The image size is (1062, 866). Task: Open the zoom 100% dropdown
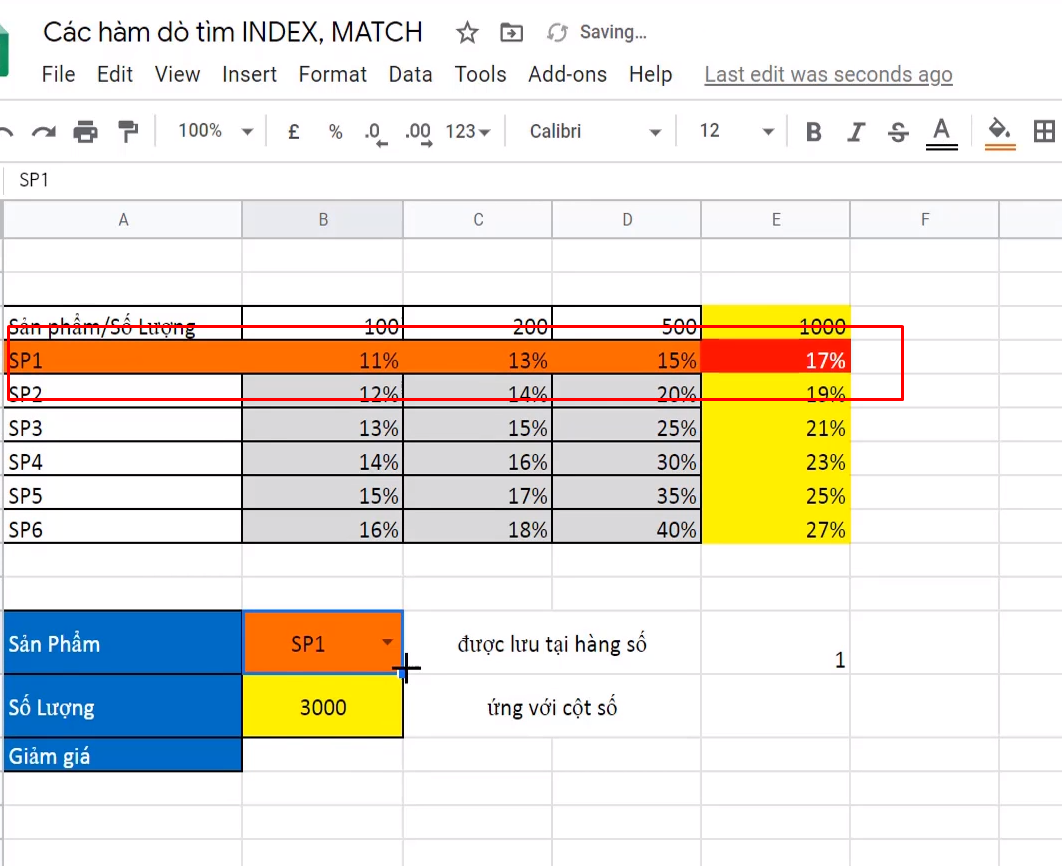(x=215, y=131)
